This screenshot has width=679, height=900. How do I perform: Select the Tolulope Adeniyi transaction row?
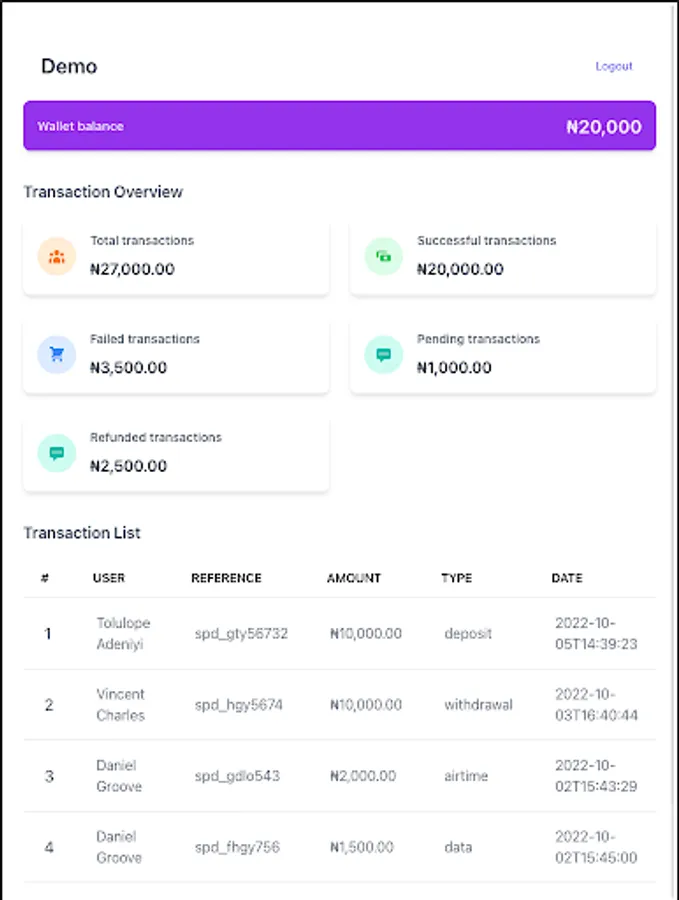(x=339, y=634)
